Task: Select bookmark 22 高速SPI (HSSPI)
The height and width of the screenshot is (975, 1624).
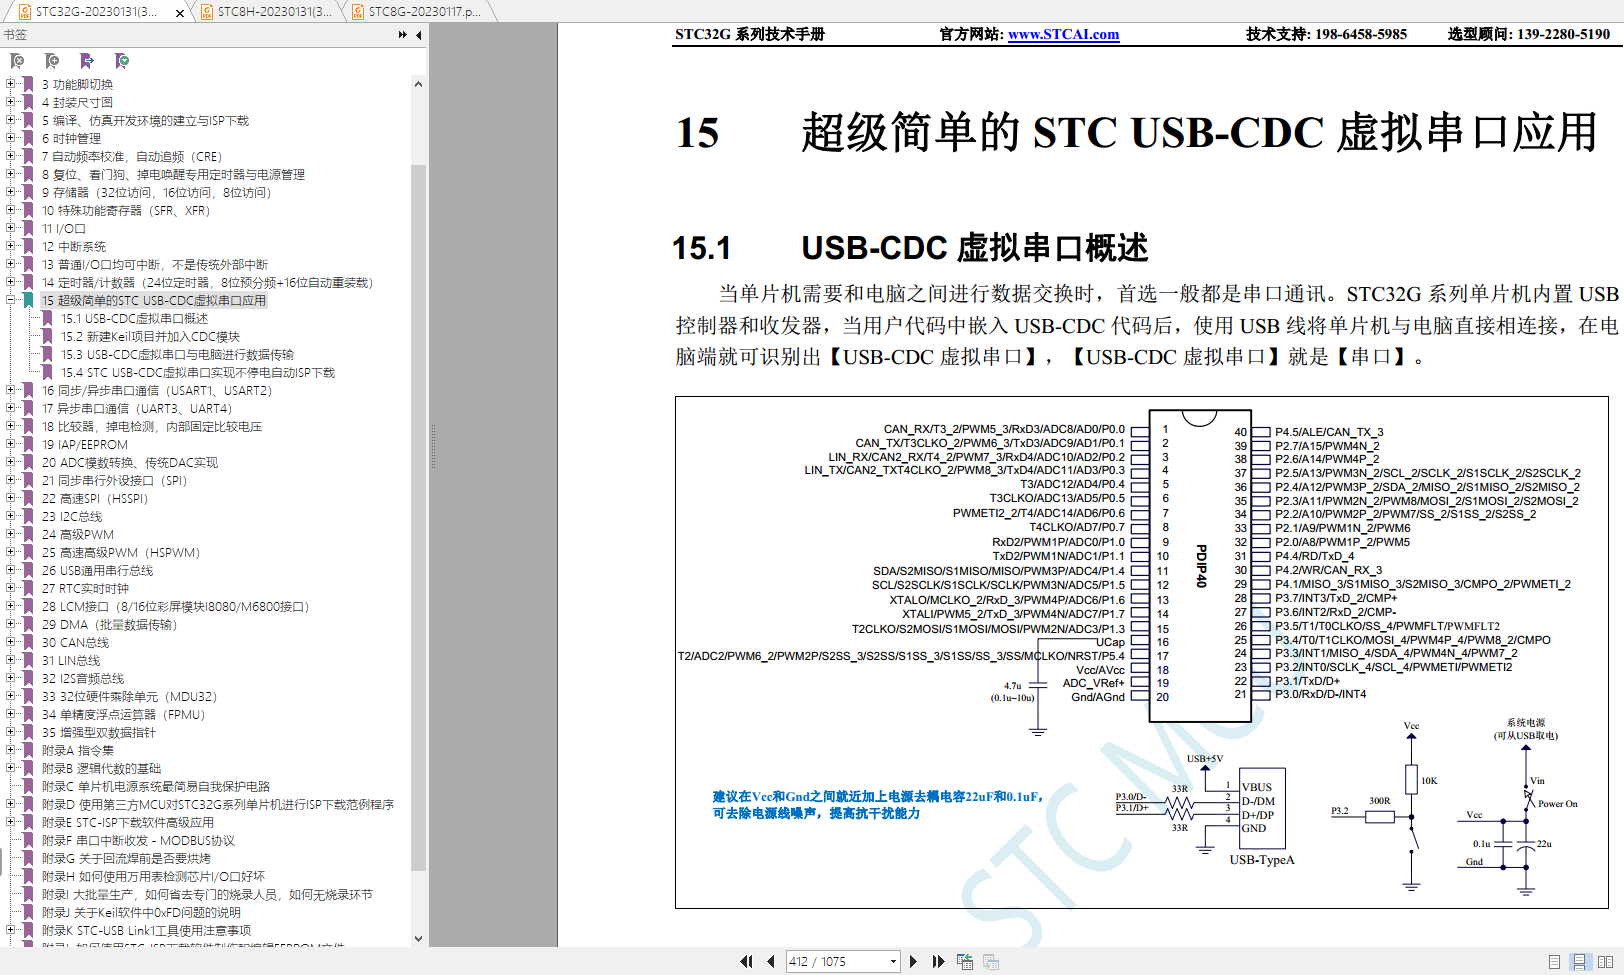Action: click(95, 498)
